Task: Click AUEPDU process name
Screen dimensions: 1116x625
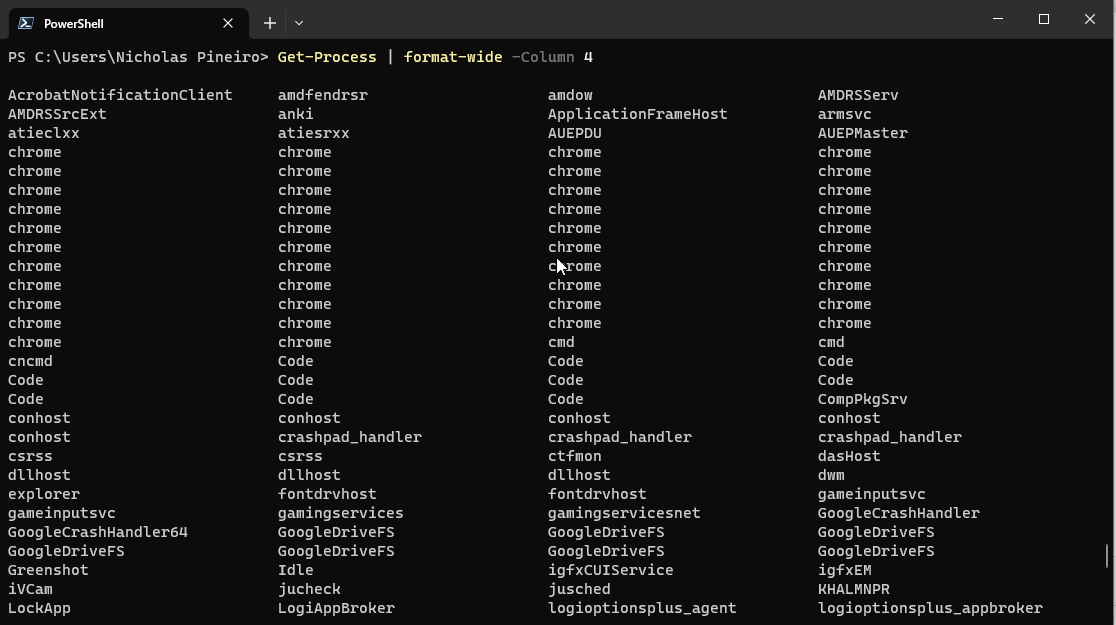Action: click(574, 133)
